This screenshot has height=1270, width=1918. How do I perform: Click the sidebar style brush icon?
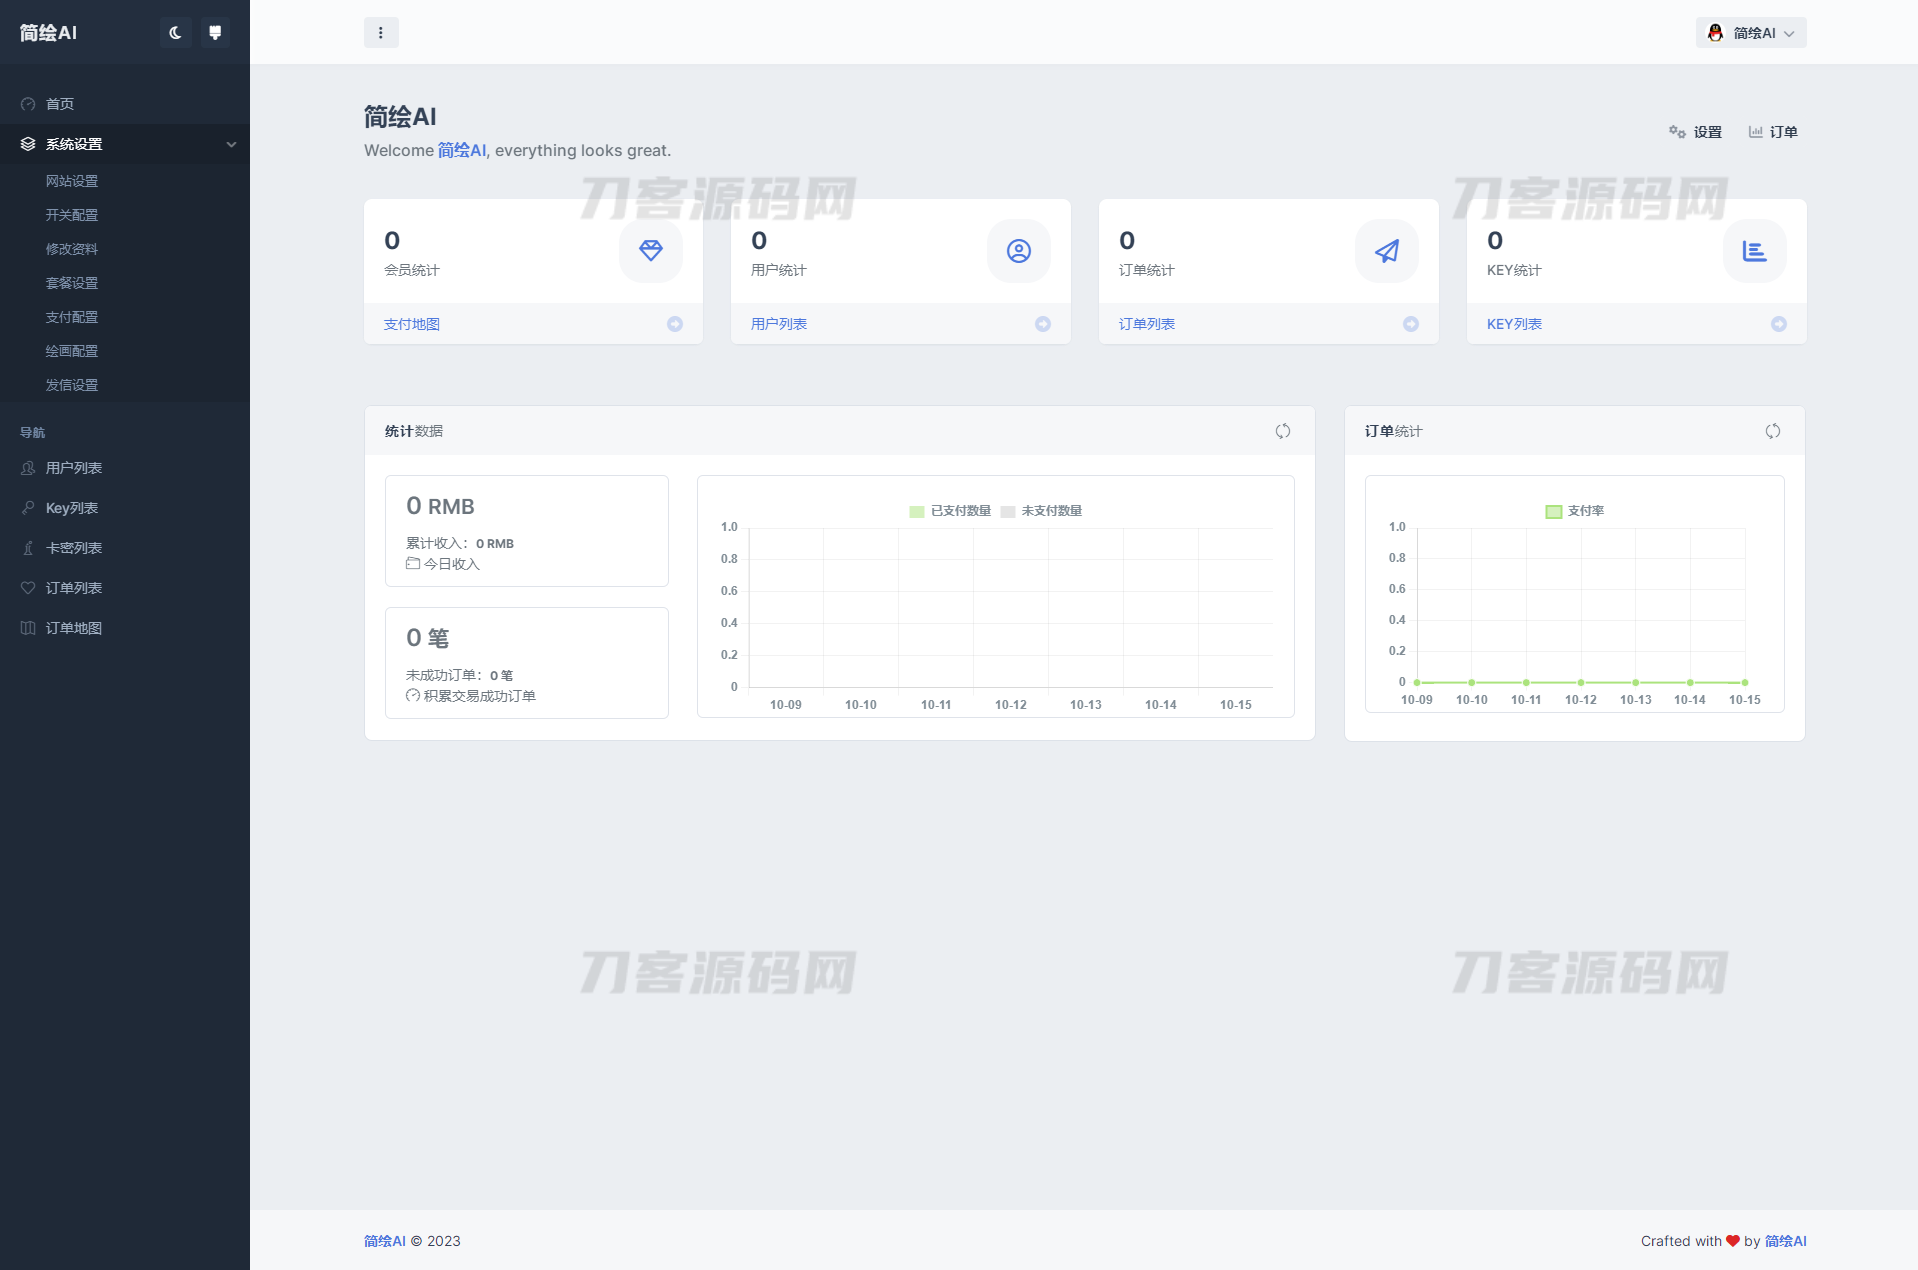pos(215,33)
